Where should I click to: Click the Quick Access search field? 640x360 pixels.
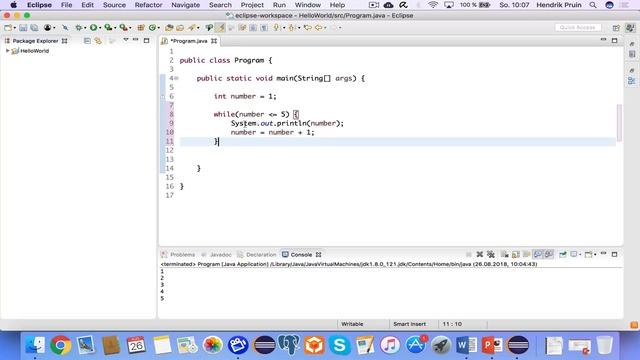point(578,27)
